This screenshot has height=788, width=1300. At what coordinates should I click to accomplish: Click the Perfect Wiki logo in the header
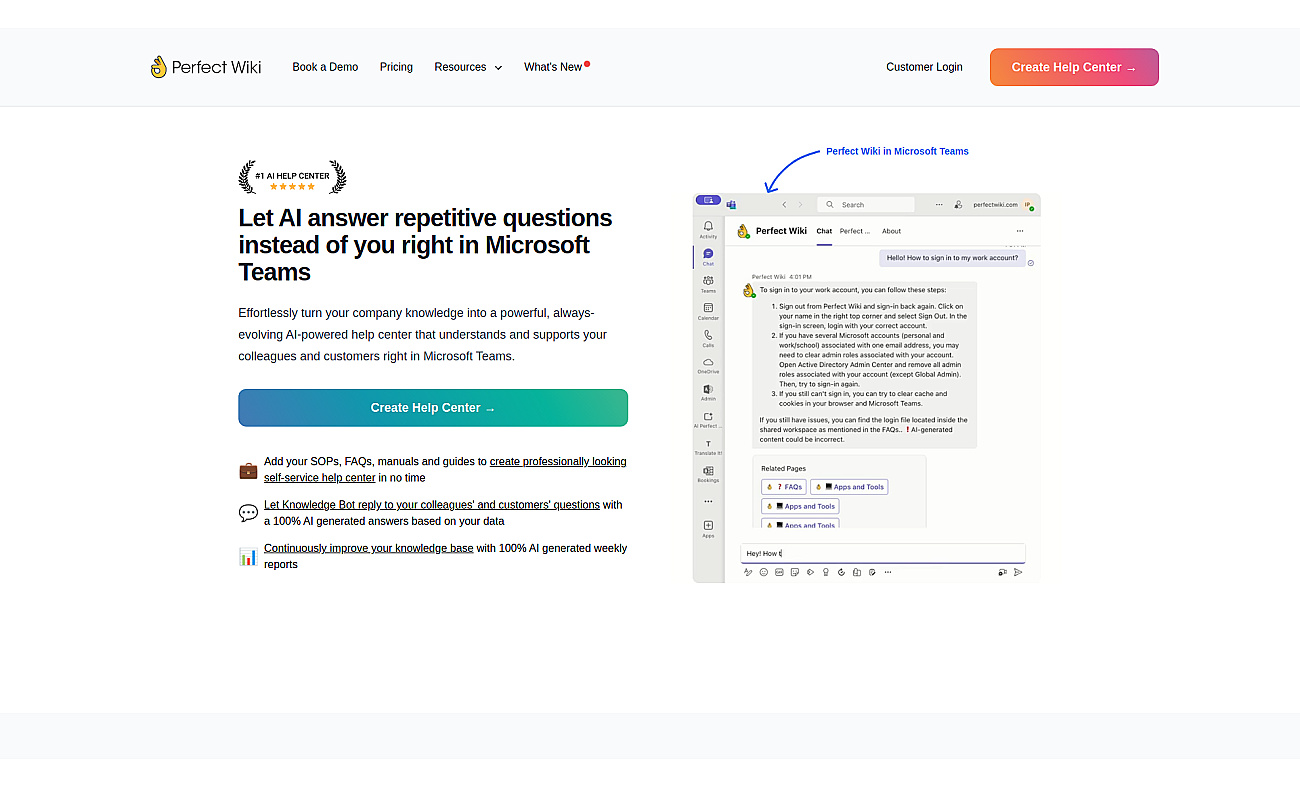(206, 67)
